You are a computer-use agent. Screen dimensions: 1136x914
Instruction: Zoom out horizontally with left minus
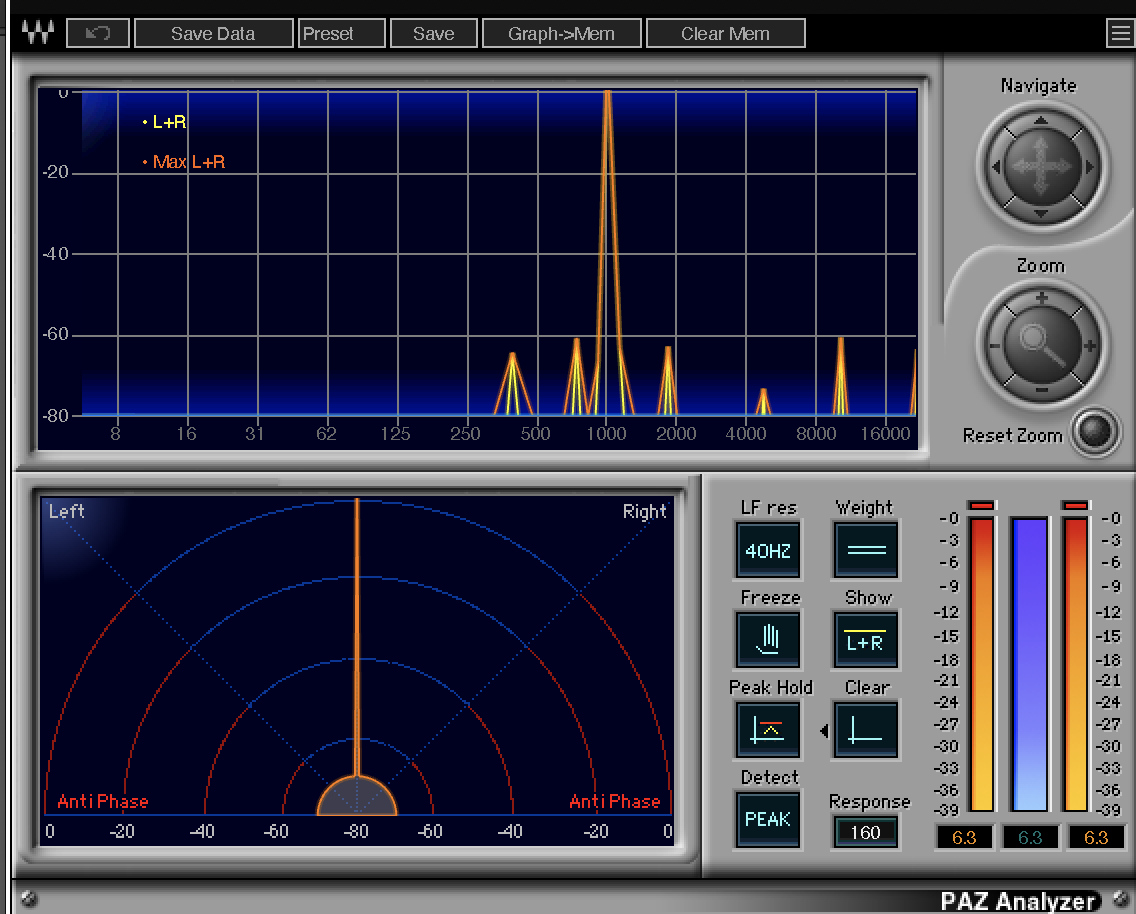click(x=994, y=346)
